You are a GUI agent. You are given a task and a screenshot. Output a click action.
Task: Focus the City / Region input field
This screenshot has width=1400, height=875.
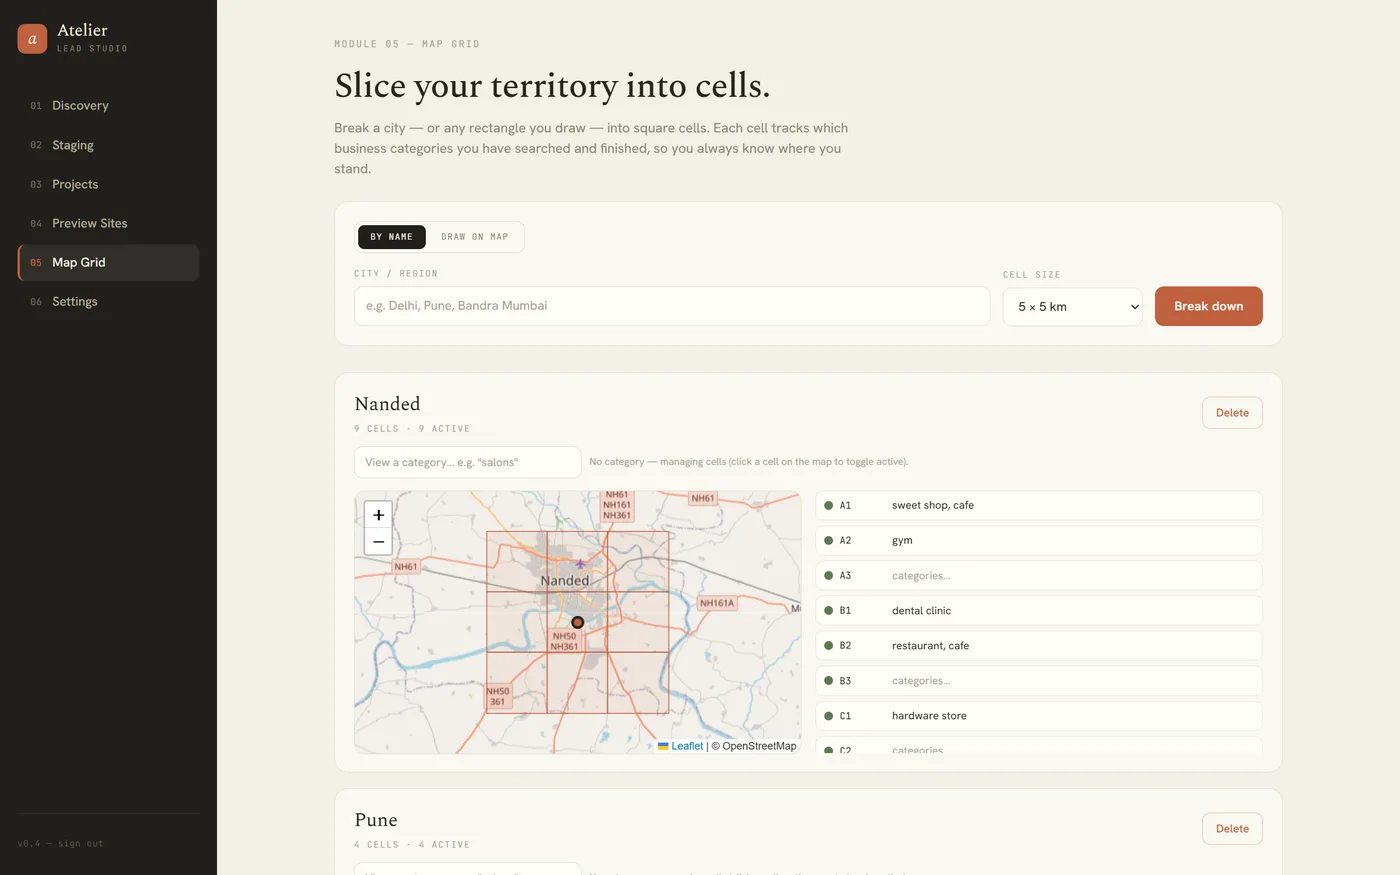pyautogui.click(x=672, y=306)
